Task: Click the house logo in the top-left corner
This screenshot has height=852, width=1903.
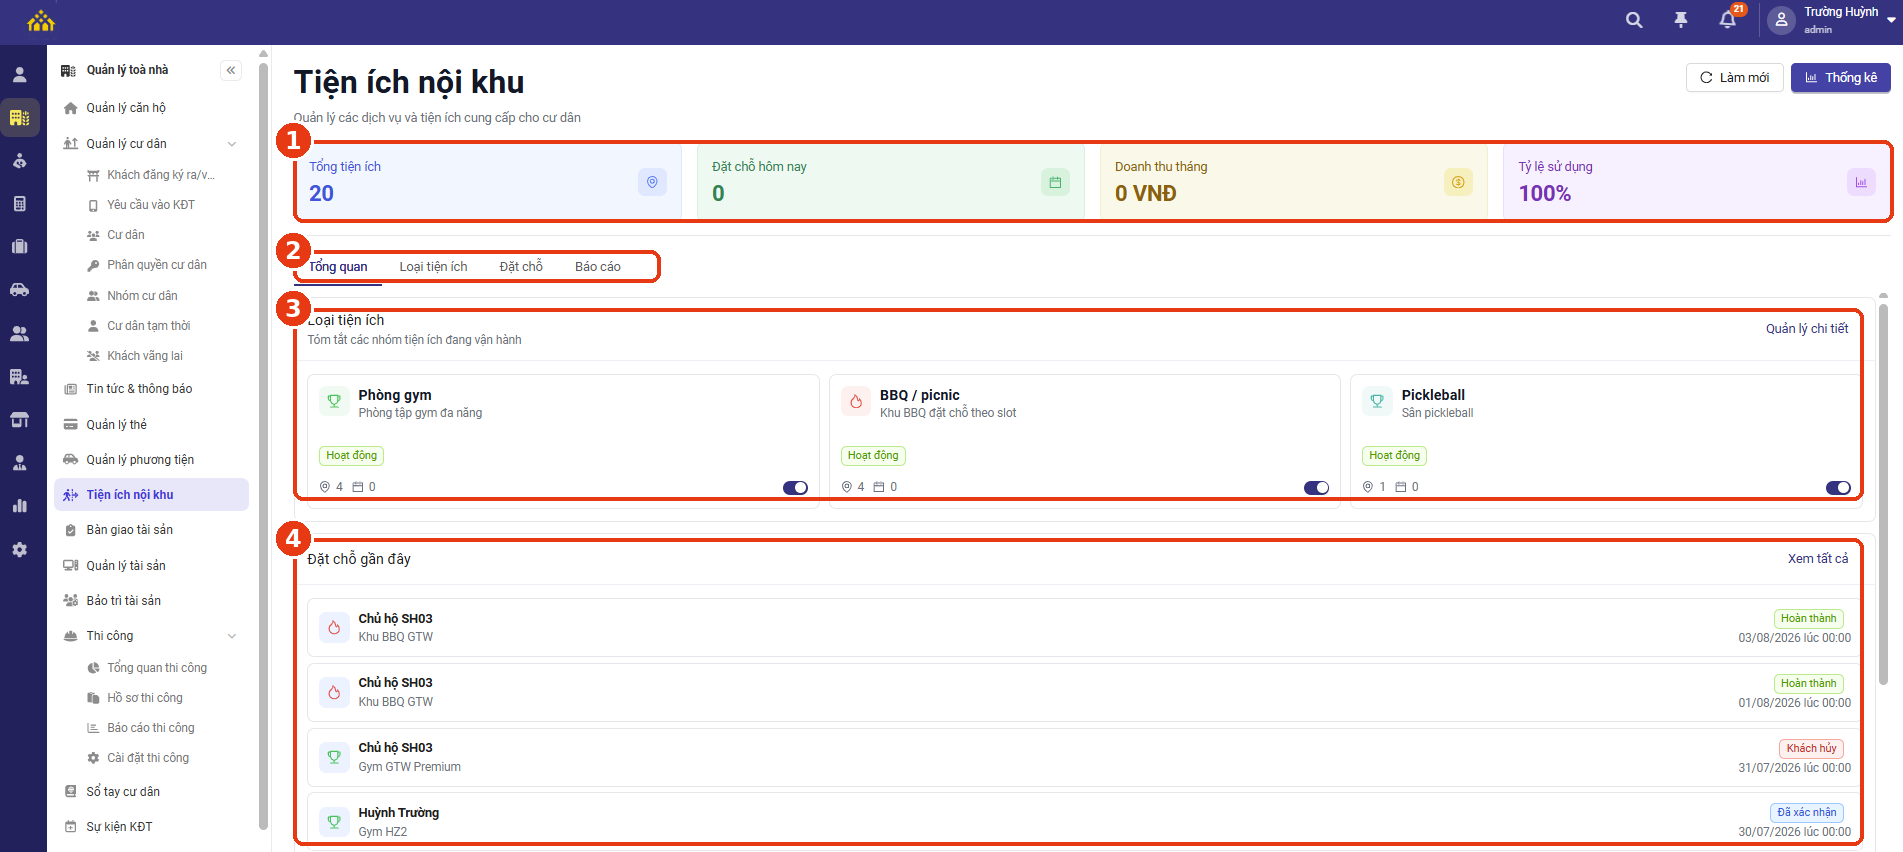Action: (x=41, y=21)
